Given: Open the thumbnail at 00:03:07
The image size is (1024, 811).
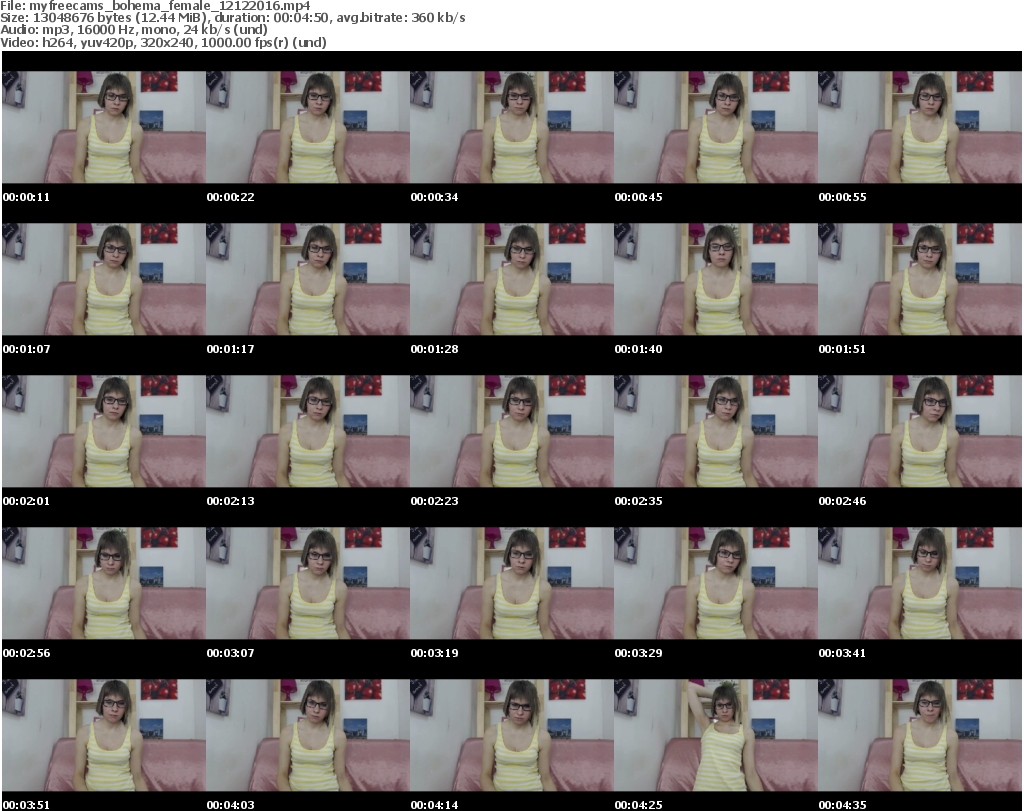Looking at the screenshot, I should click(308, 583).
